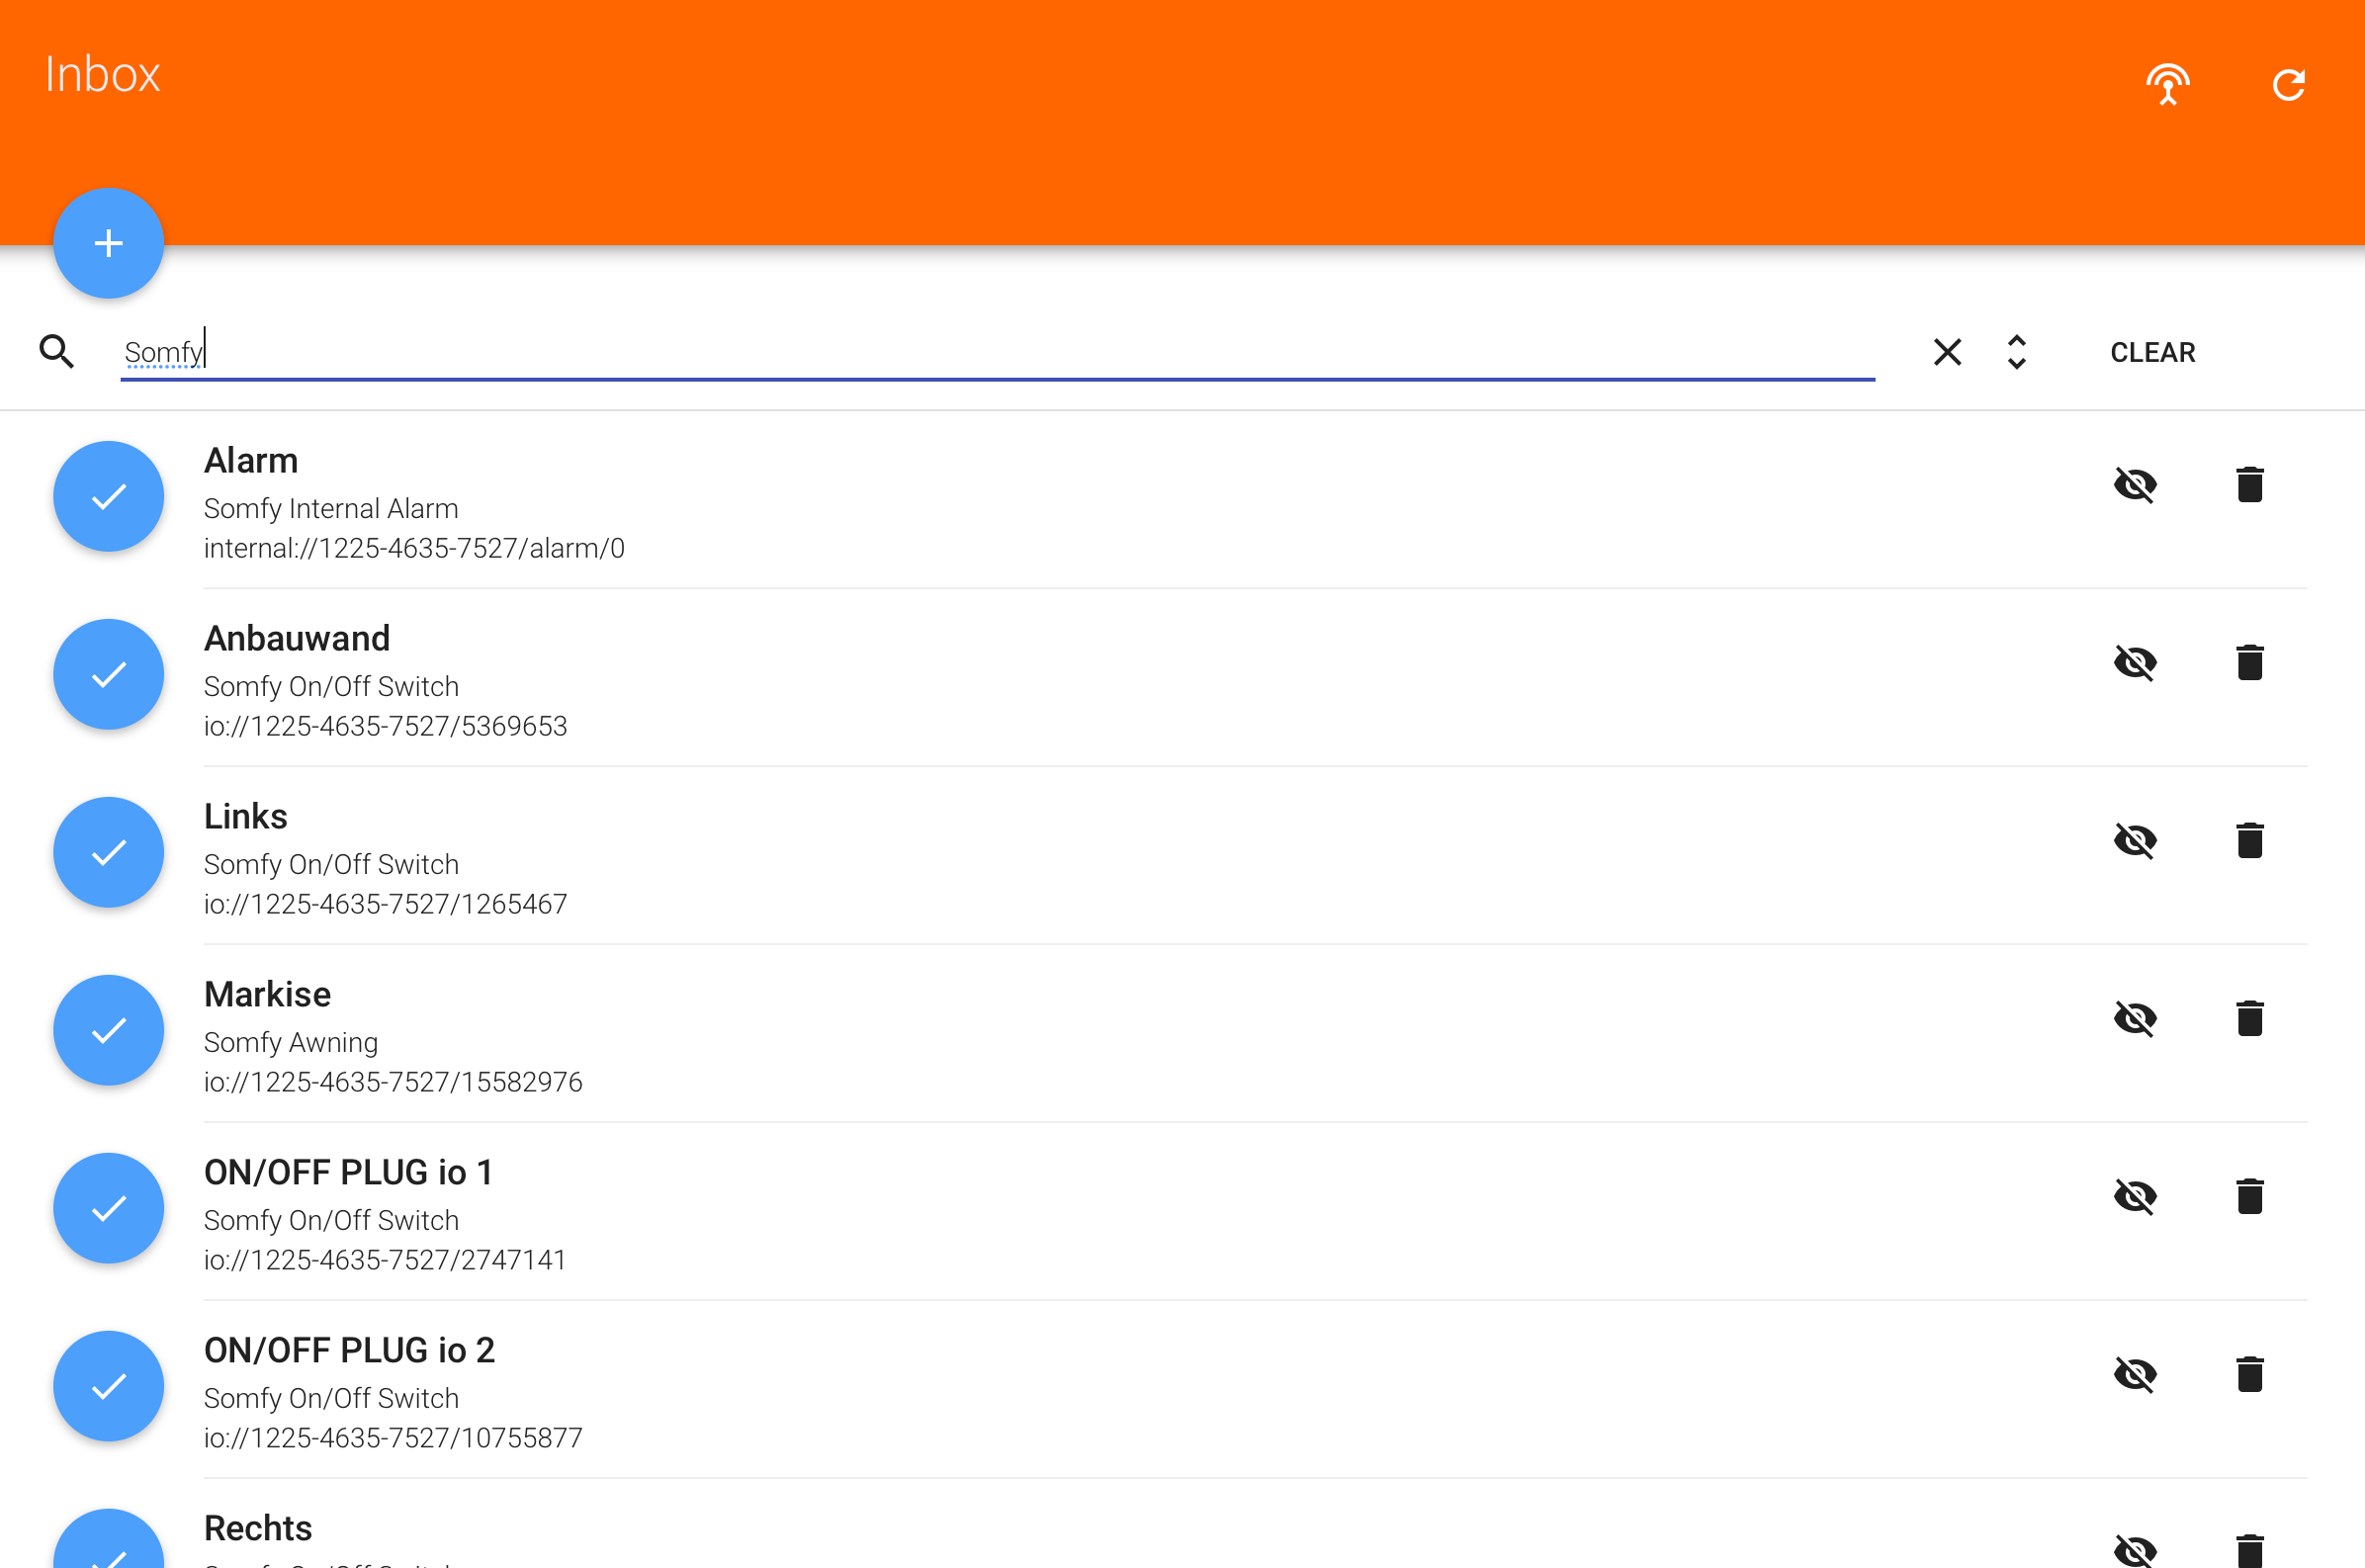Image resolution: width=2365 pixels, height=1568 pixels.
Task: Trash the Markise awning entry
Action: pos(2249,1019)
